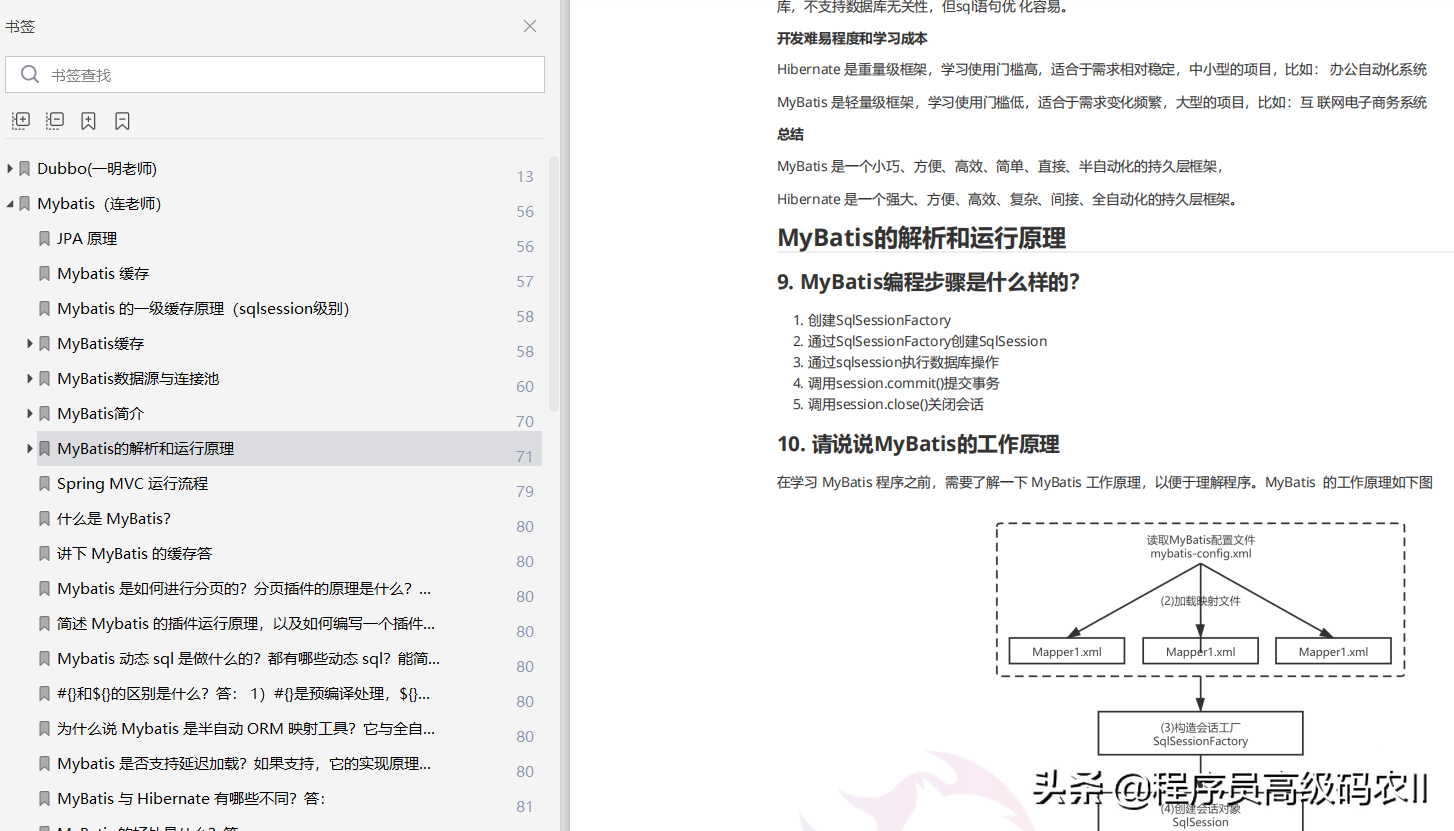
Task: Select MyBatis的解析和运行原理 bookmark
Action: [x=146, y=449]
